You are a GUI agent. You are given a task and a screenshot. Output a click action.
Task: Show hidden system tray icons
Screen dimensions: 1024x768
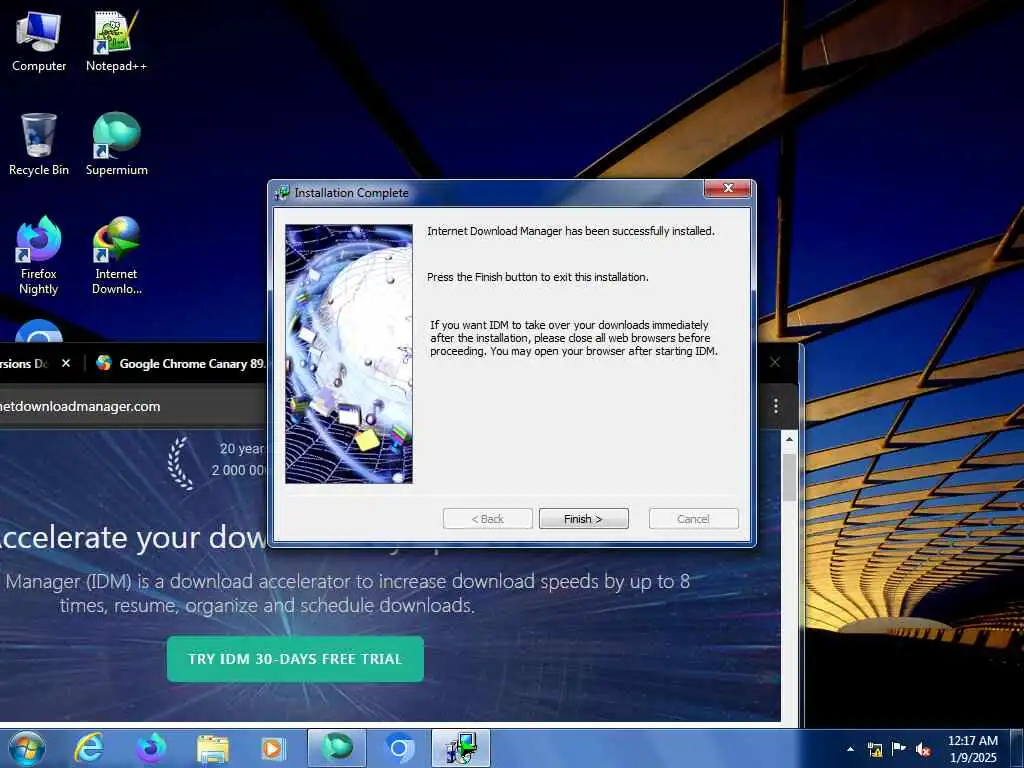[850, 749]
